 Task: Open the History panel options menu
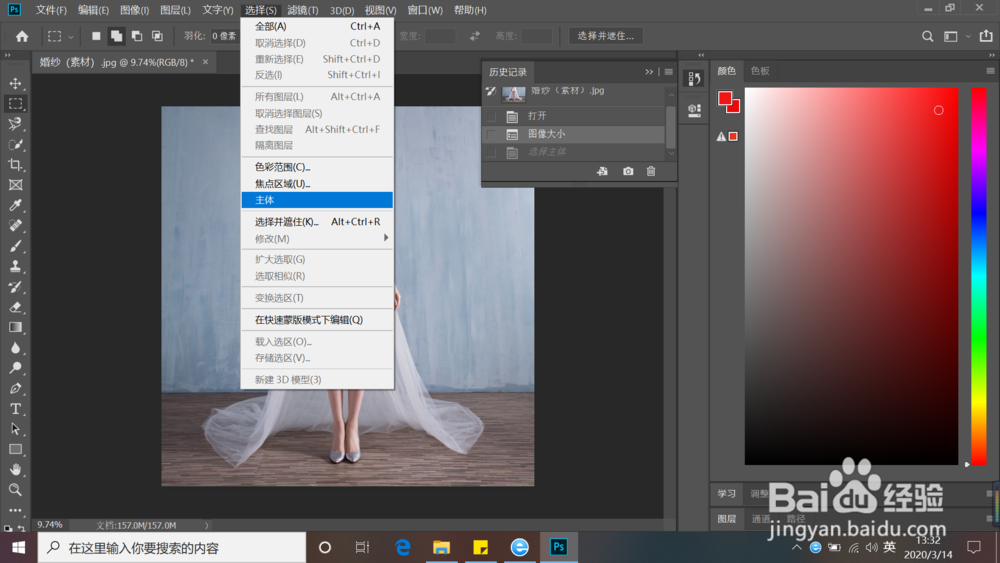click(668, 72)
